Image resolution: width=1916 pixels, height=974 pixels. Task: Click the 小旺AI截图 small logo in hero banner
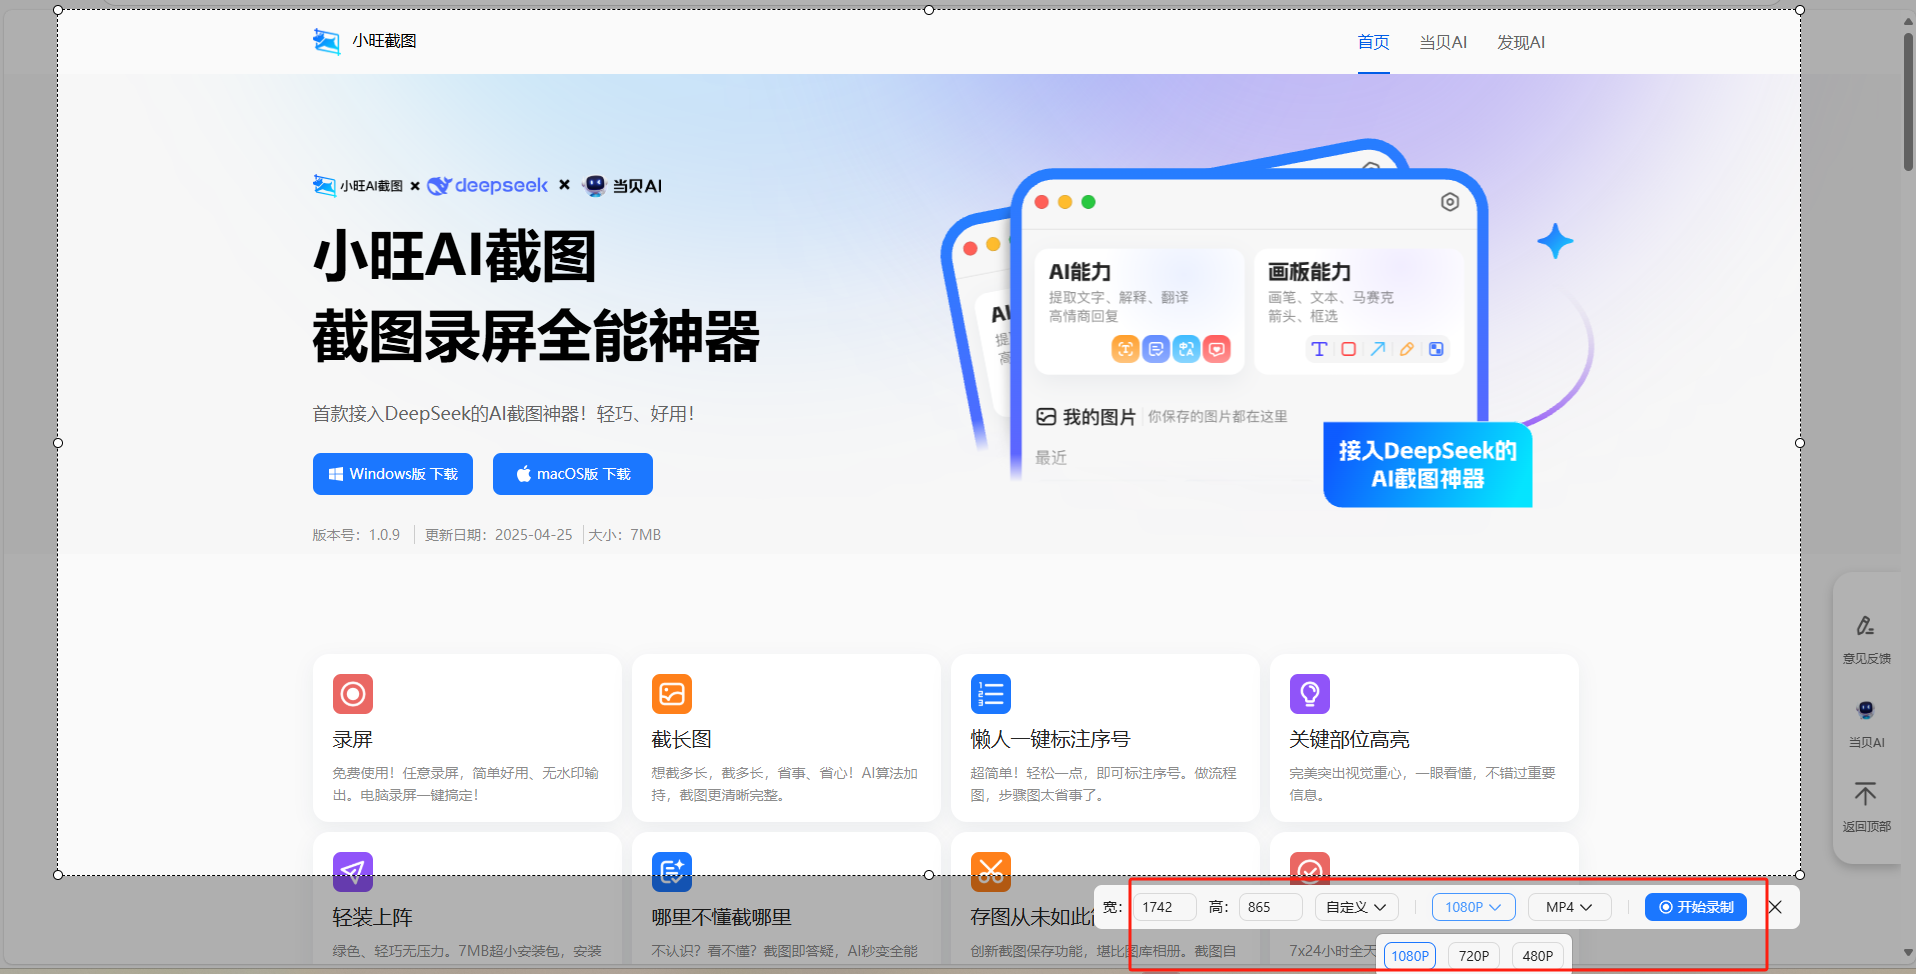click(x=358, y=186)
